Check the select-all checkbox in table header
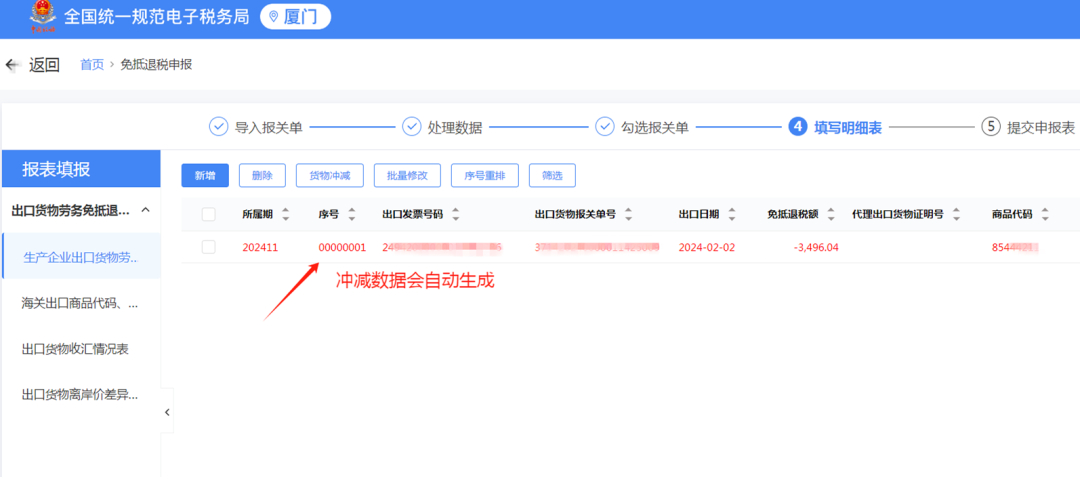The width and height of the screenshot is (1080, 477). tap(209, 215)
